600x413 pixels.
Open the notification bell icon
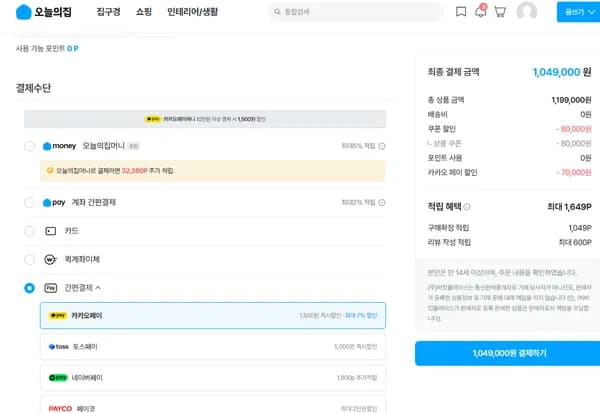click(x=481, y=11)
